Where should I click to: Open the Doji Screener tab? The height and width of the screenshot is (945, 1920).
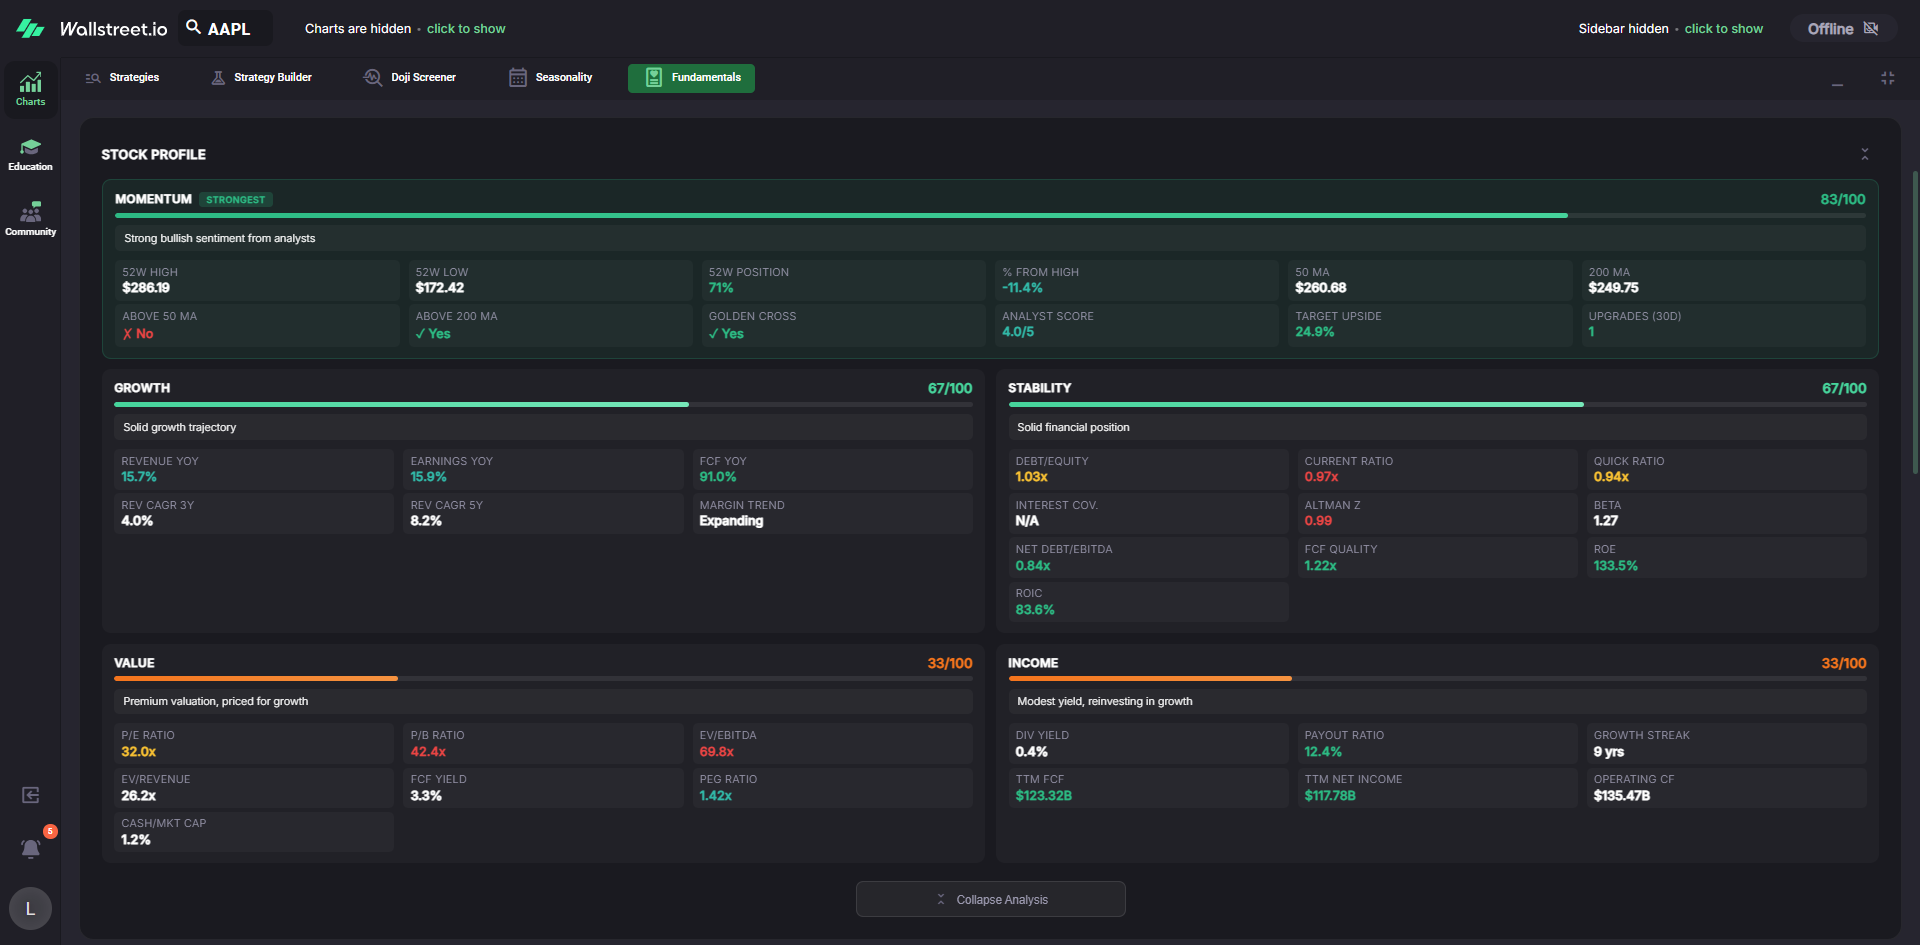[x=410, y=78]
